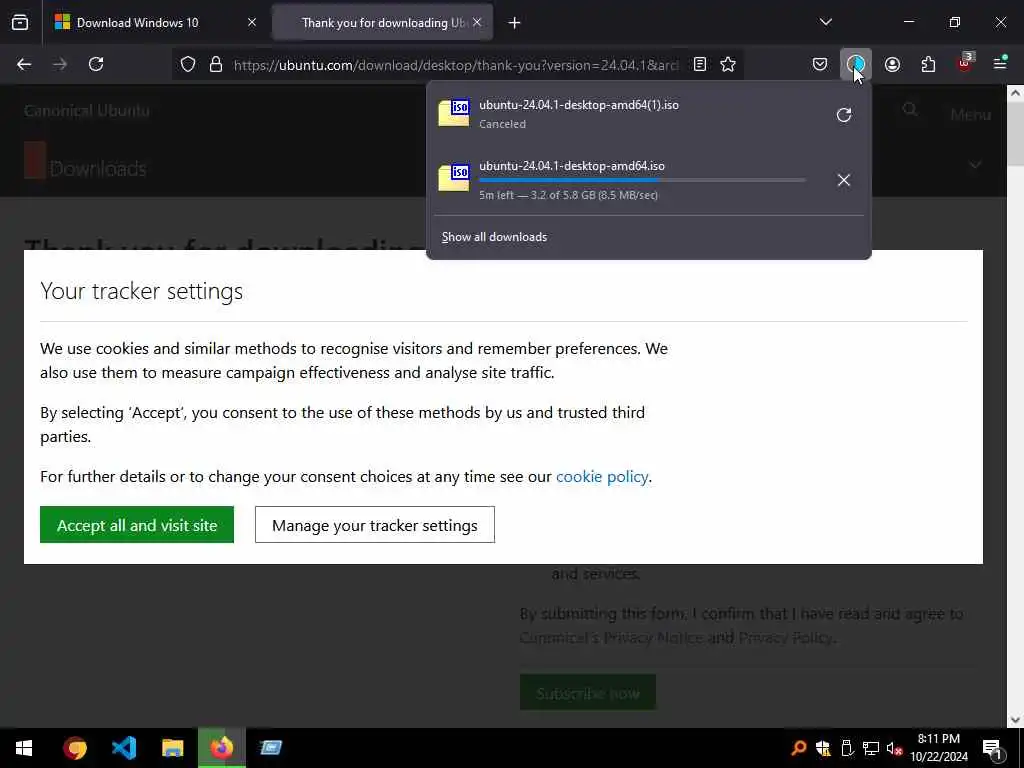Open uBlock Origin extension icon

965,63
